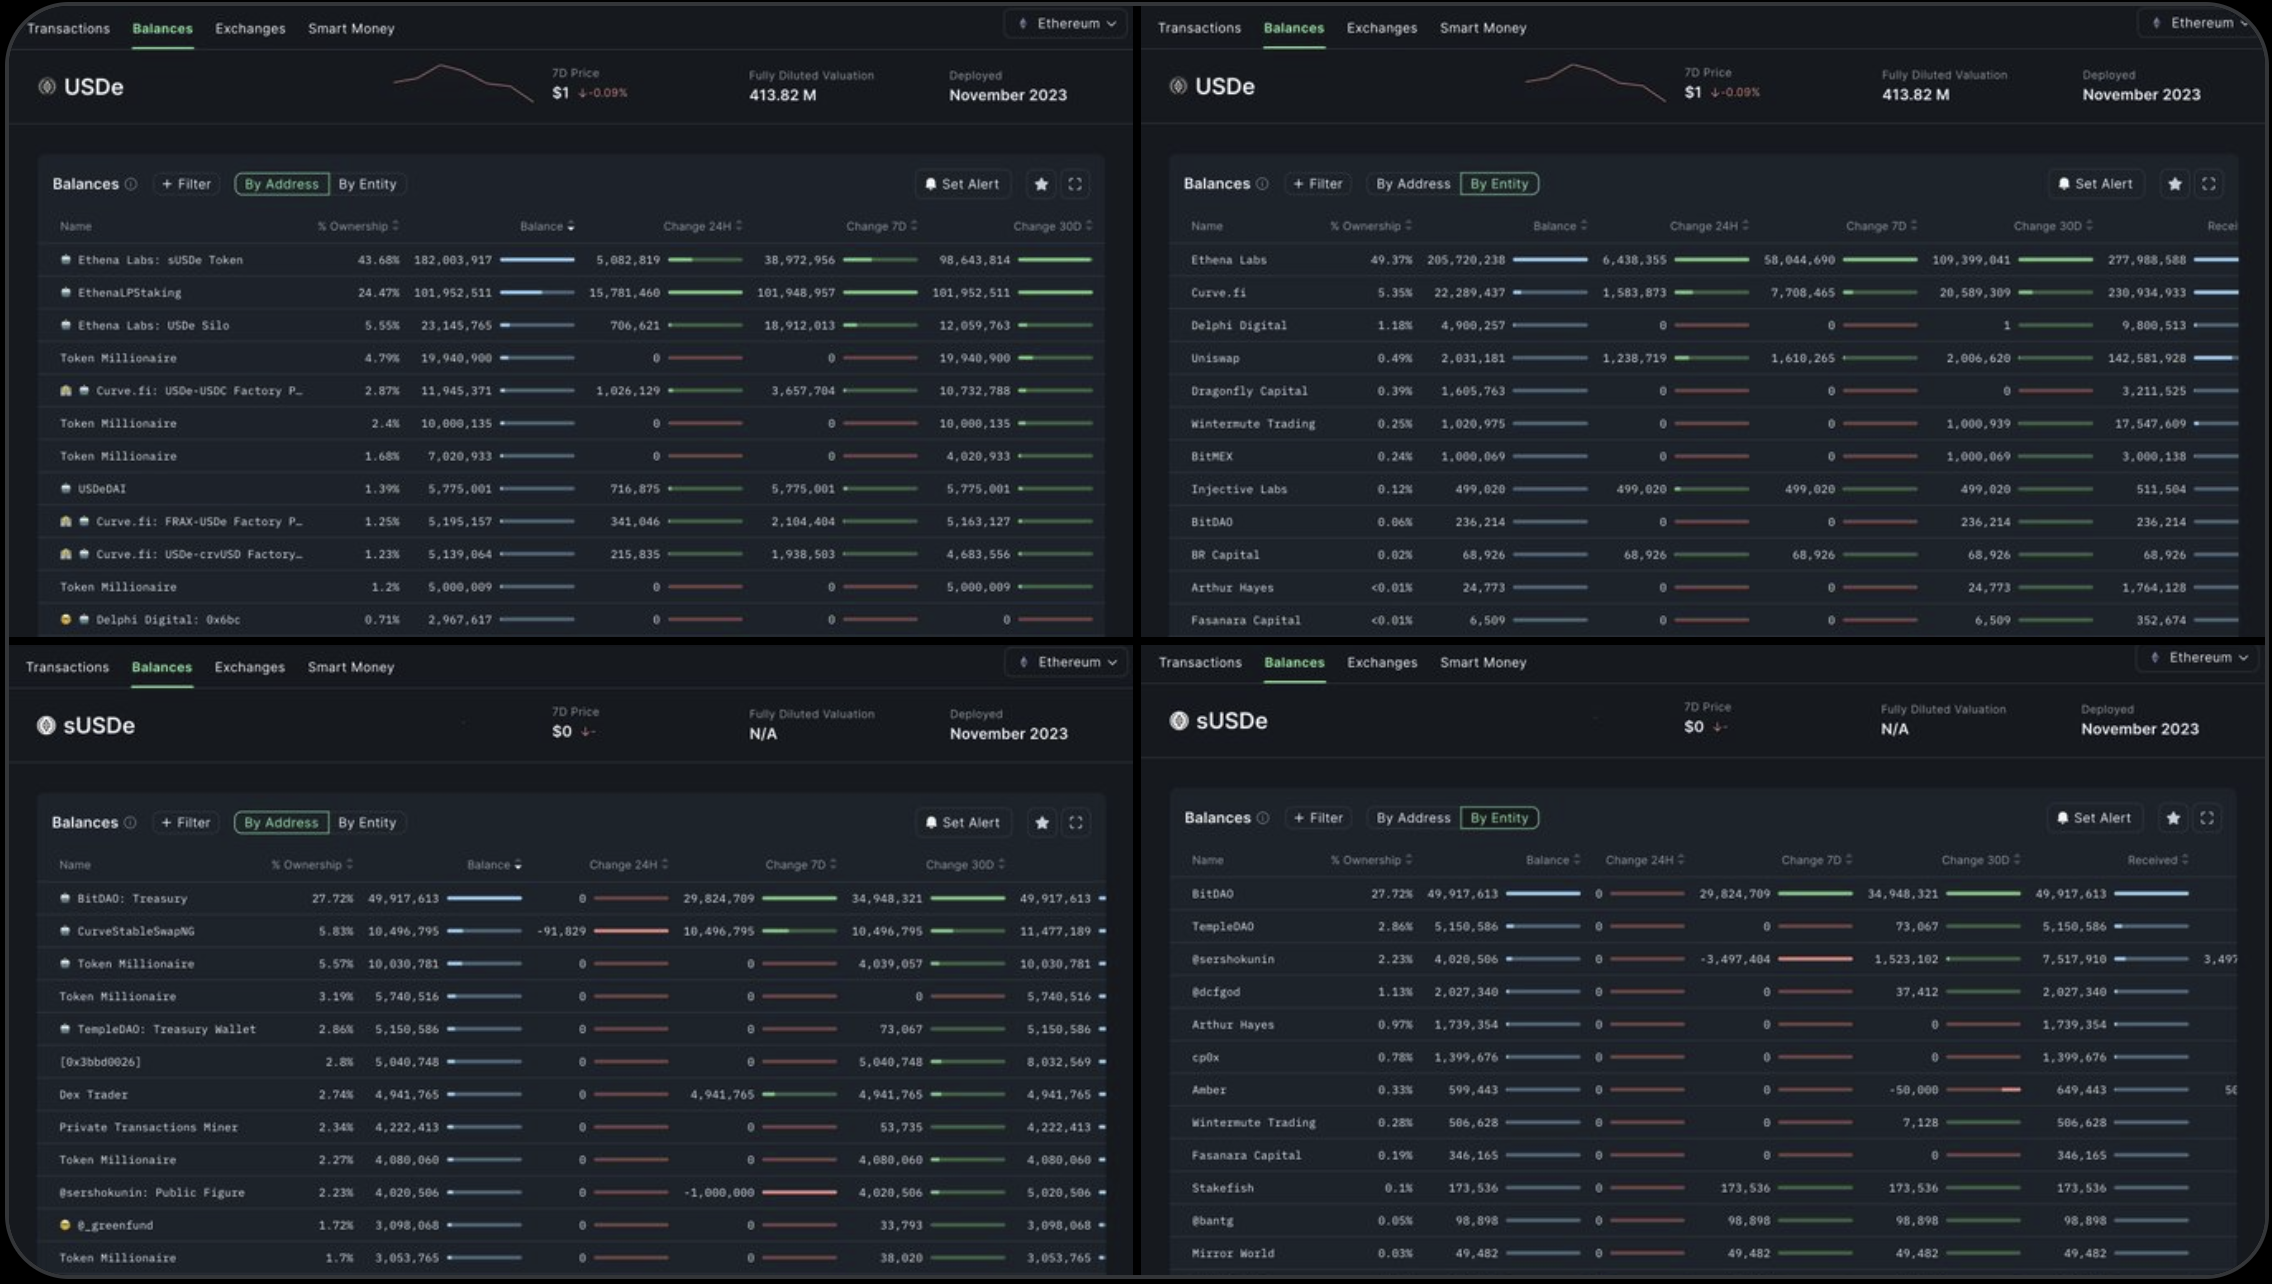Click 7D price sparkline in USDe By Address panel
The height and width of the screenshot is (1284, 2272).
pos(463,84)
